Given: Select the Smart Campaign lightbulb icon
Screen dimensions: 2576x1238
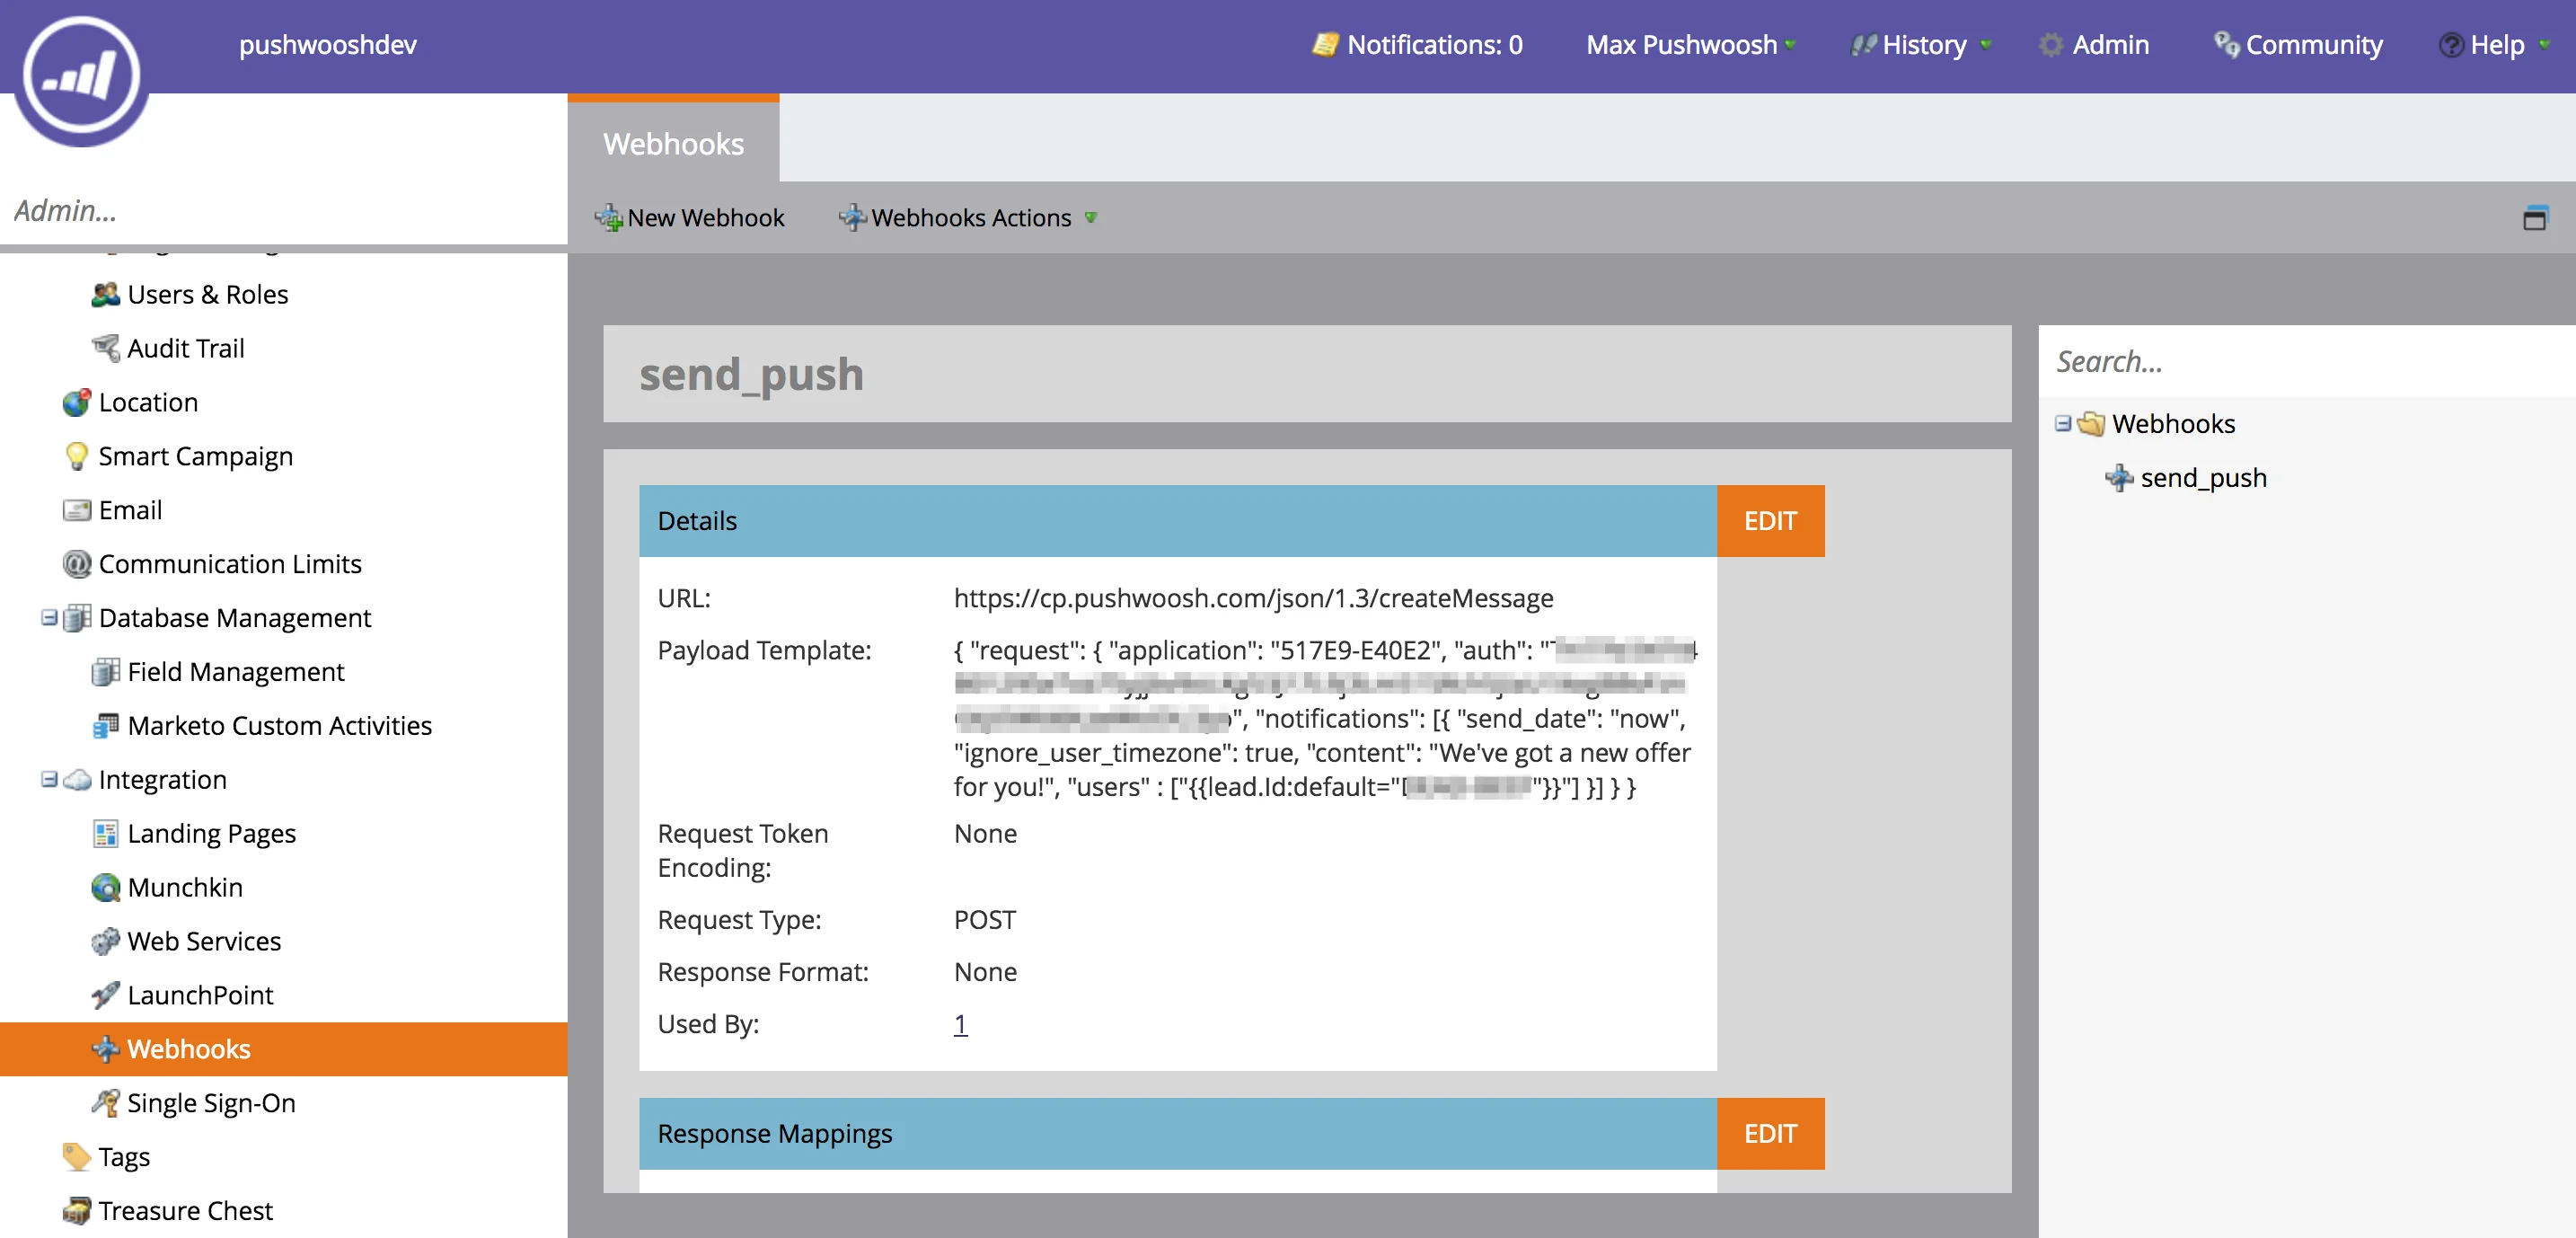Looking at the screenshot, I should click(77, 456).
